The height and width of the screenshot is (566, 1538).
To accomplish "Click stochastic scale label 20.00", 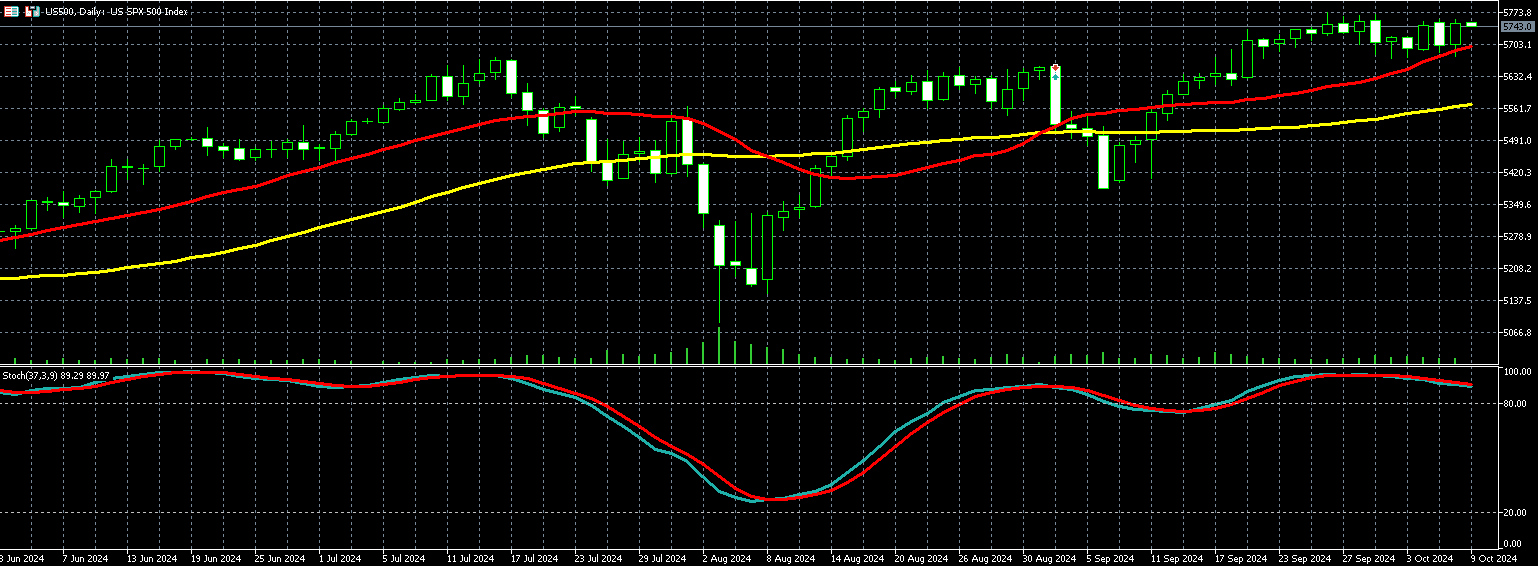I will click(1516, 513).
